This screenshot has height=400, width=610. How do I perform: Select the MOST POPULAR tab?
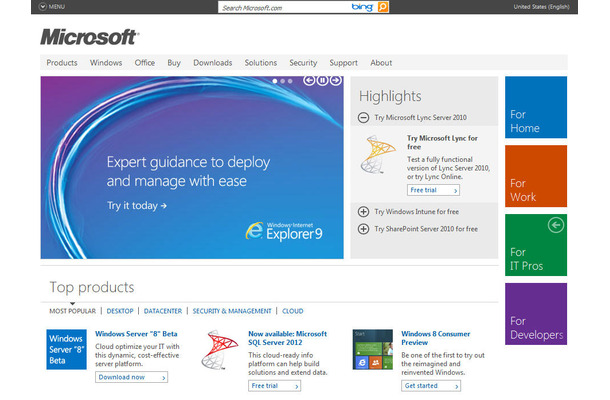72,311
